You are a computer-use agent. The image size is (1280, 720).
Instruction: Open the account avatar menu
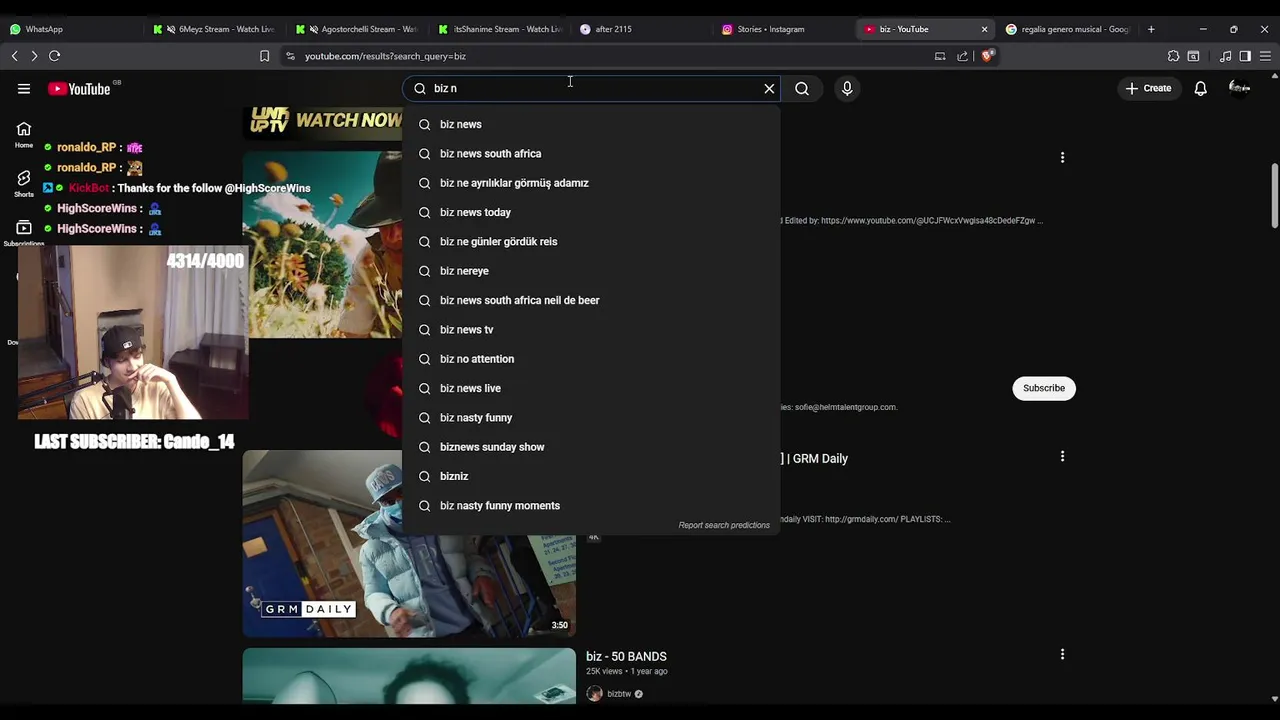click(x=1239, y=89)
